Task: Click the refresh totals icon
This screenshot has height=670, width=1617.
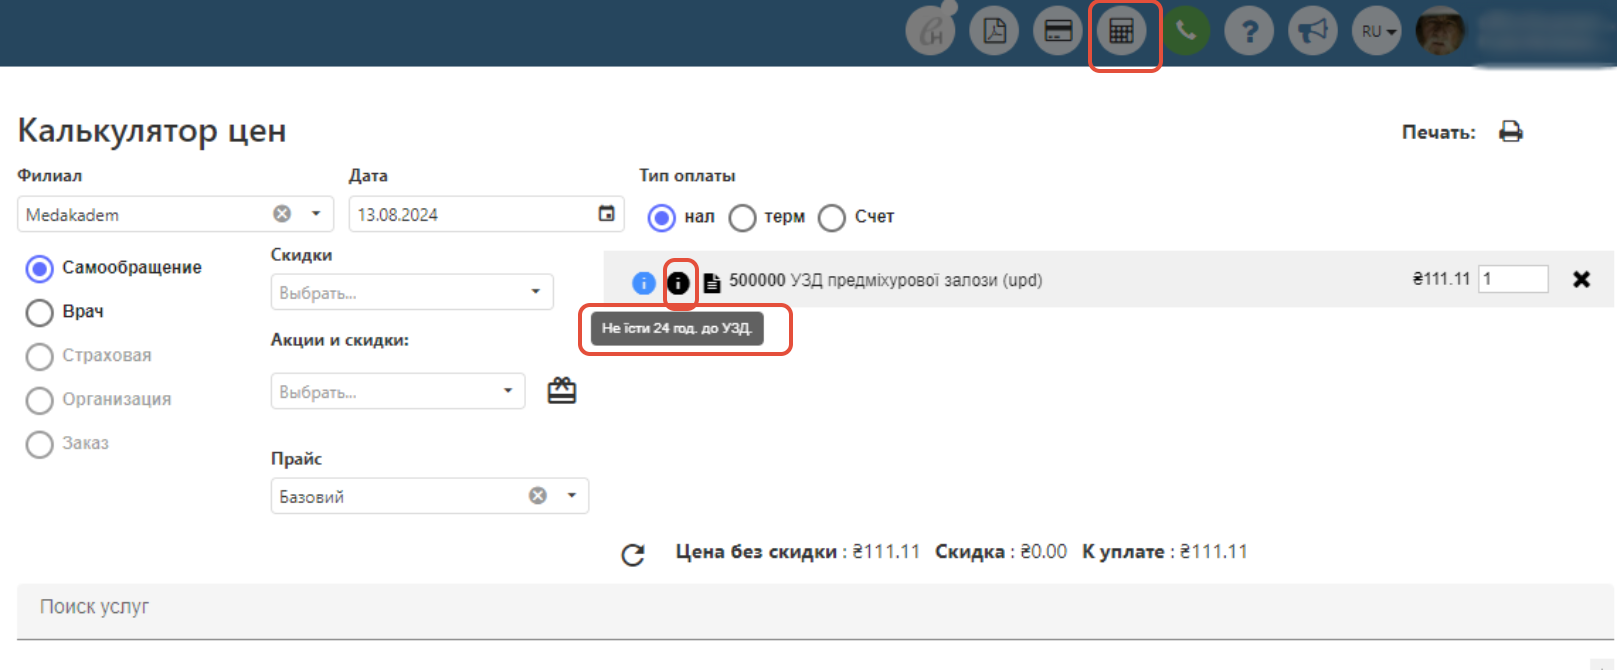Action: click(x=633, y=555)
